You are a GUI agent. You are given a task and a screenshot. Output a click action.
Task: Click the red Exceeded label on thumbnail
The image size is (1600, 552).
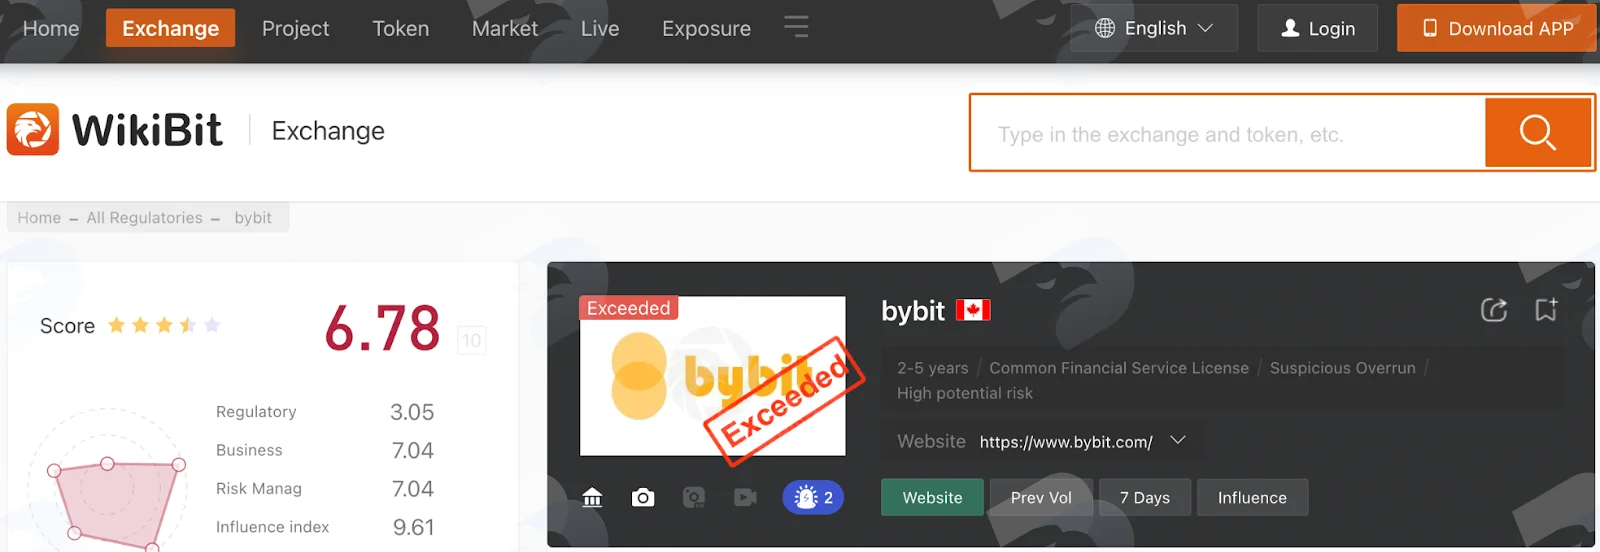tap(628, 308)
